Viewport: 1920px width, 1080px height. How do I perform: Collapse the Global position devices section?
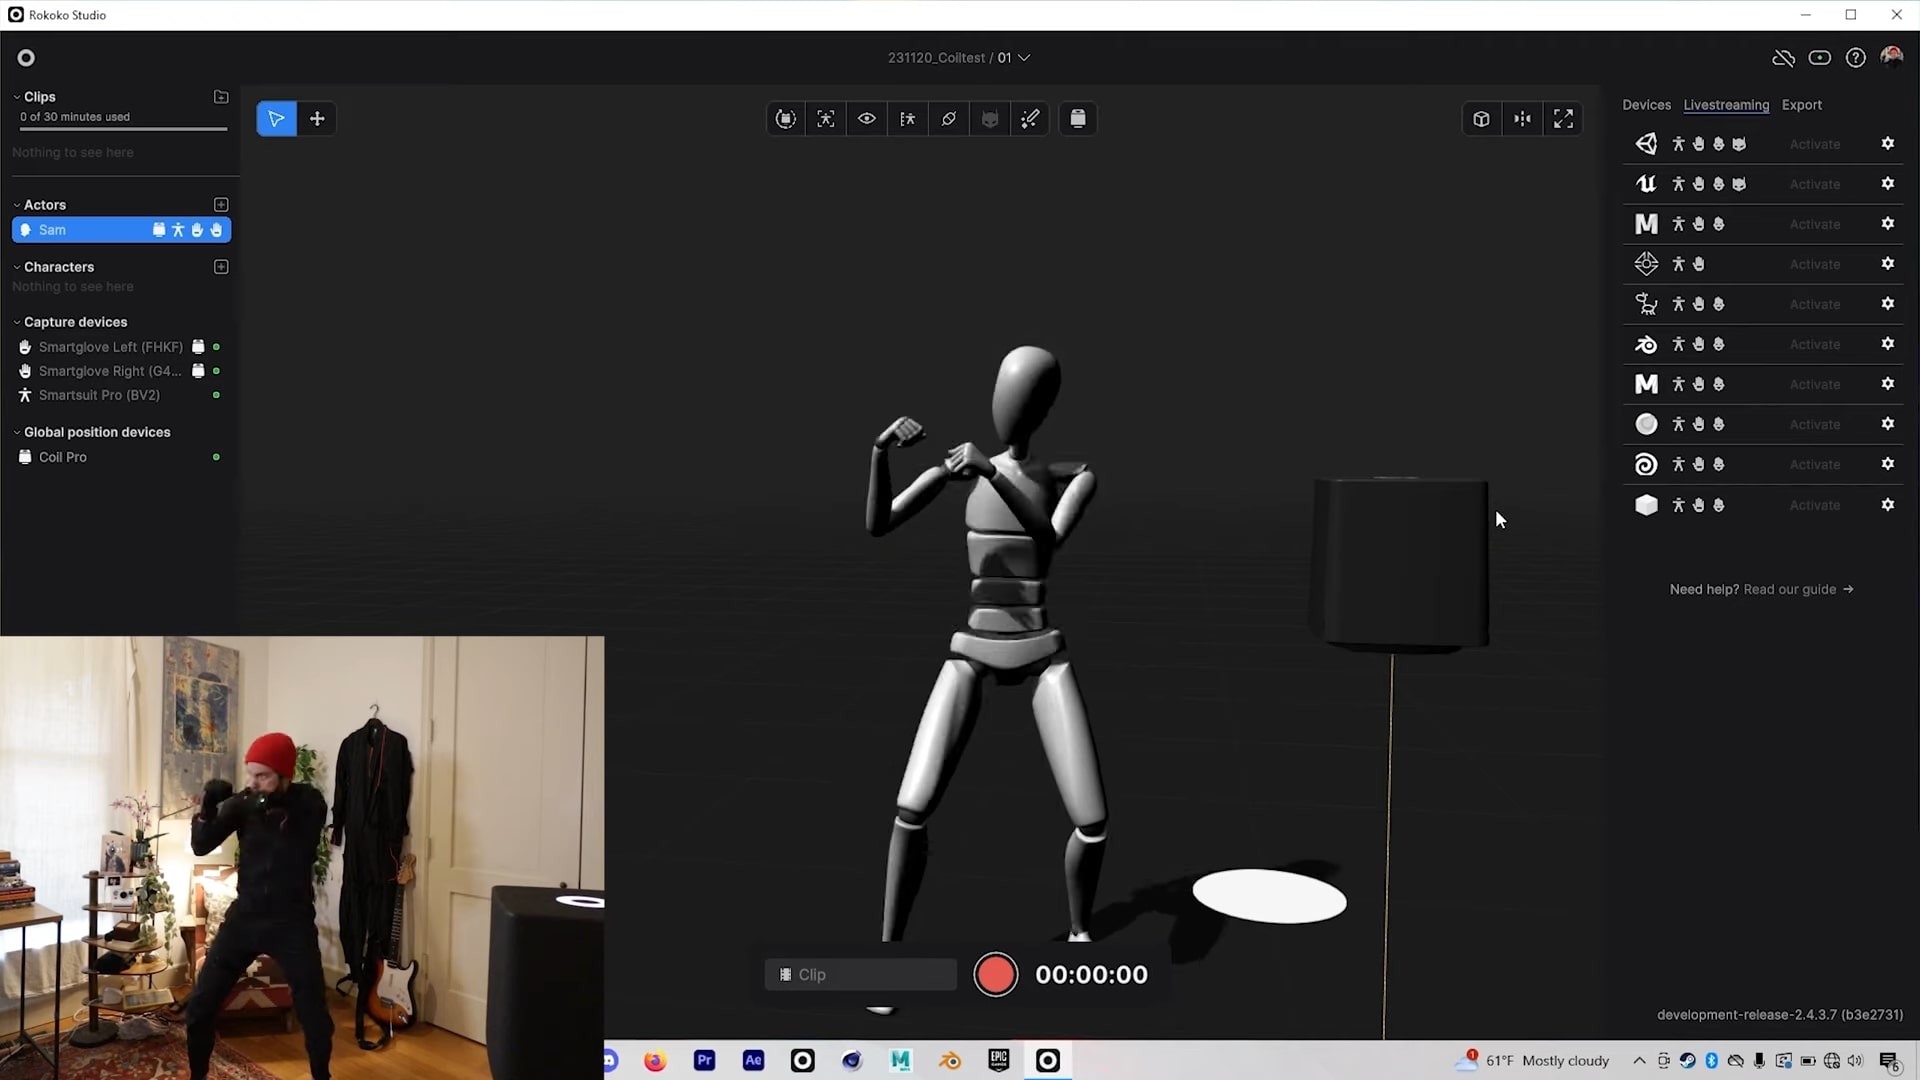18,432
